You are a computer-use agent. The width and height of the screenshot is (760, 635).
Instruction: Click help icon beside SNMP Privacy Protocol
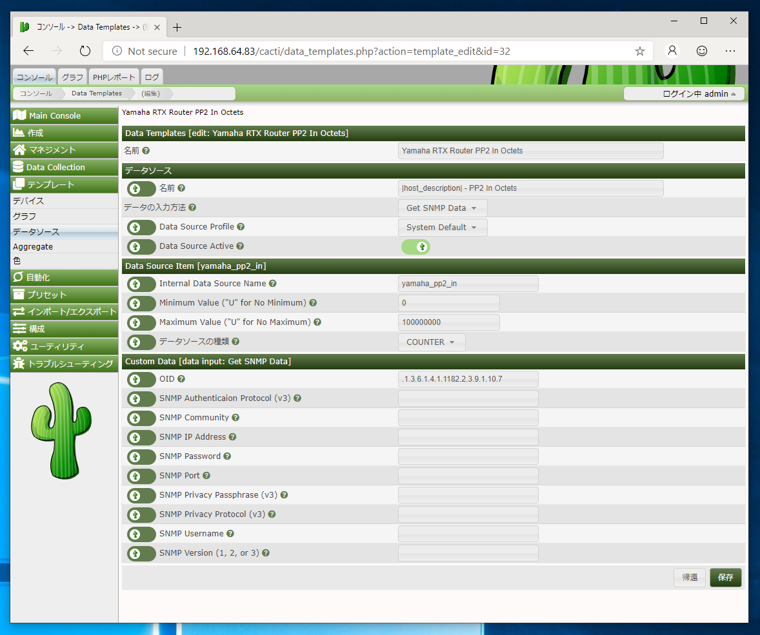pyautogui.click(x=272, y=514)
